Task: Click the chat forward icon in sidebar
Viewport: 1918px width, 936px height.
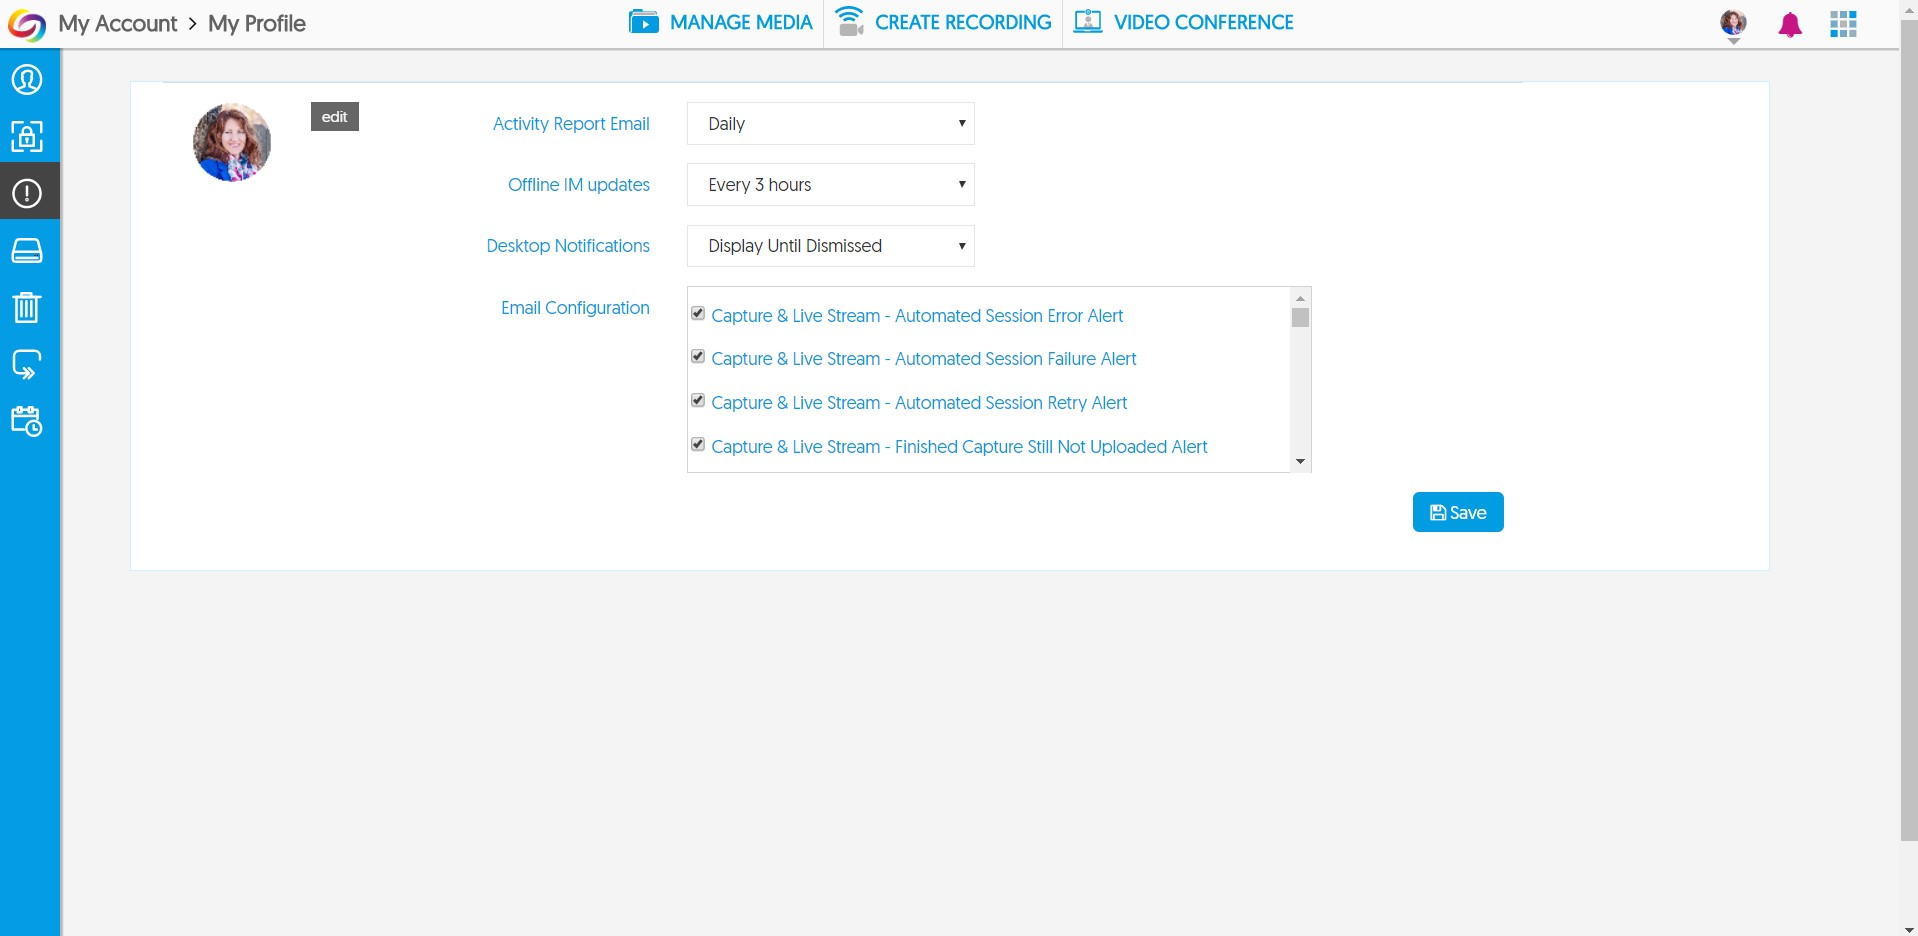Action: [27, 364]
